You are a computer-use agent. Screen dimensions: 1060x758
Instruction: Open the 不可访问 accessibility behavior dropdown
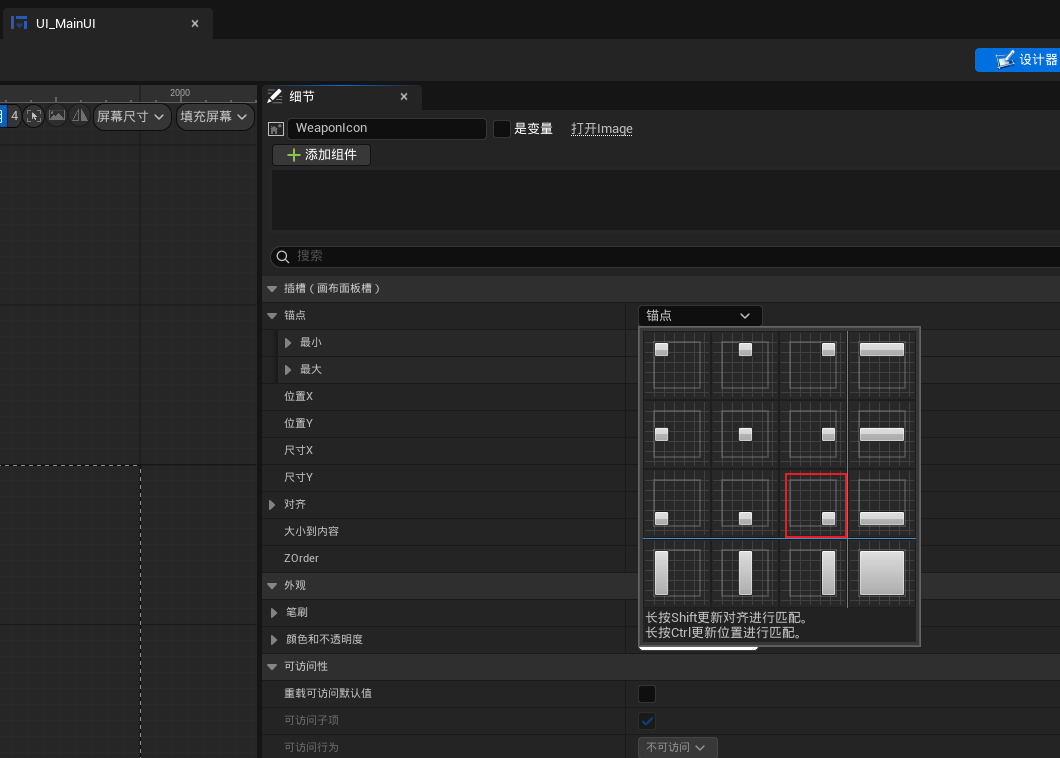677,747
